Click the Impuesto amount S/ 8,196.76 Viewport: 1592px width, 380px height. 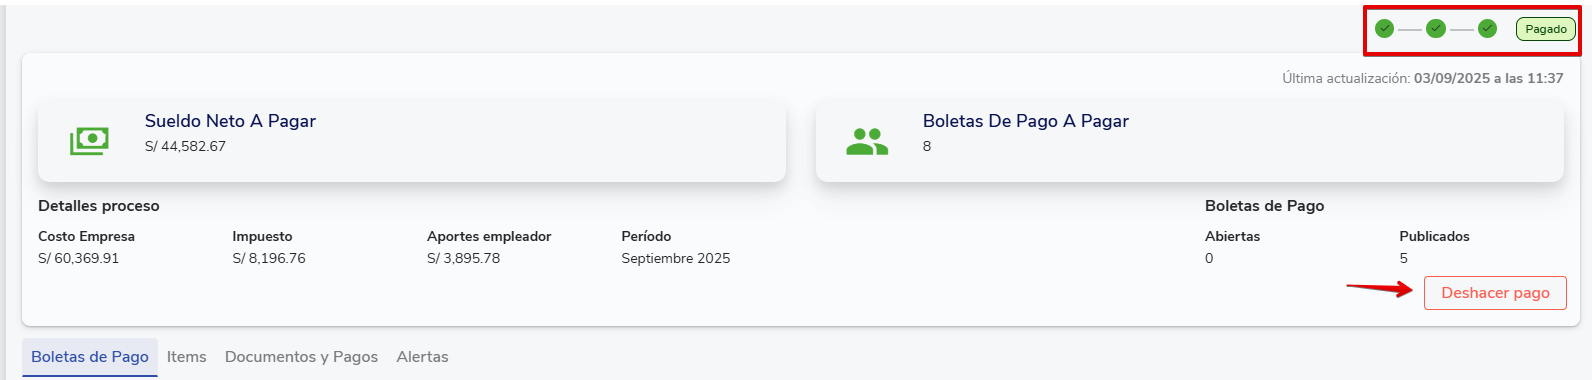tap(269, 258)
